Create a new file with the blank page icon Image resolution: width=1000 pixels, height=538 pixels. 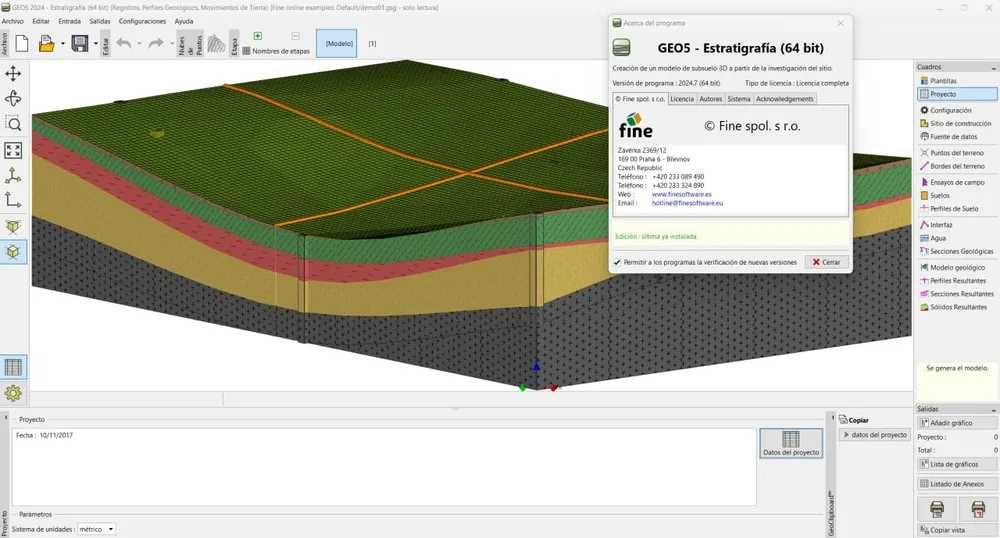click(x=22, y=43)
